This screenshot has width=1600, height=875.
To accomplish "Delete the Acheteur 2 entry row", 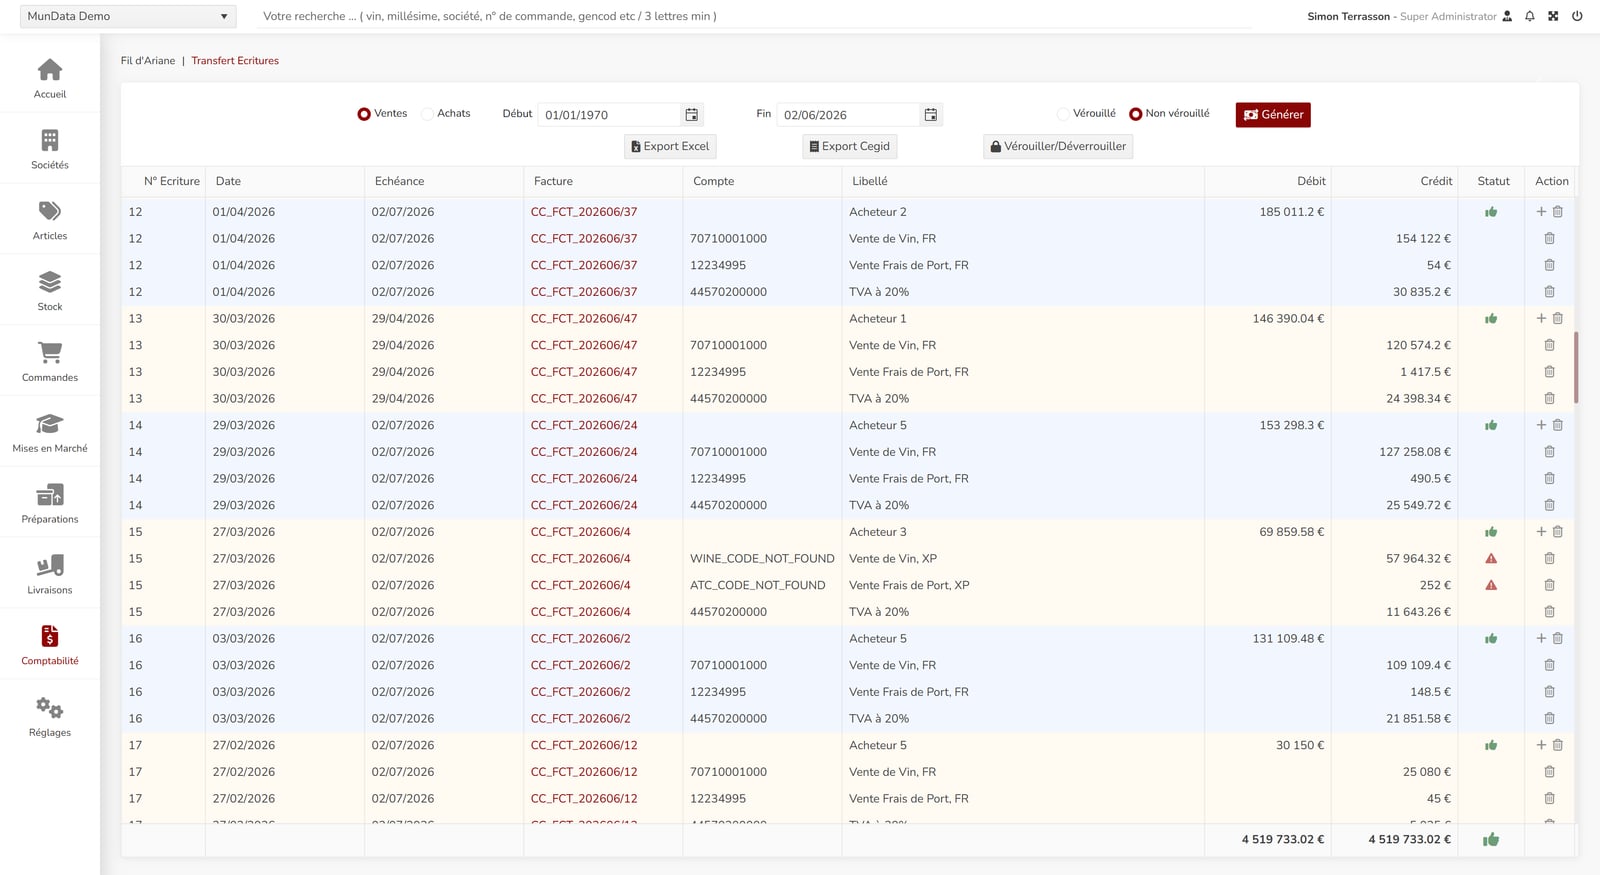I will [1558, 212].
